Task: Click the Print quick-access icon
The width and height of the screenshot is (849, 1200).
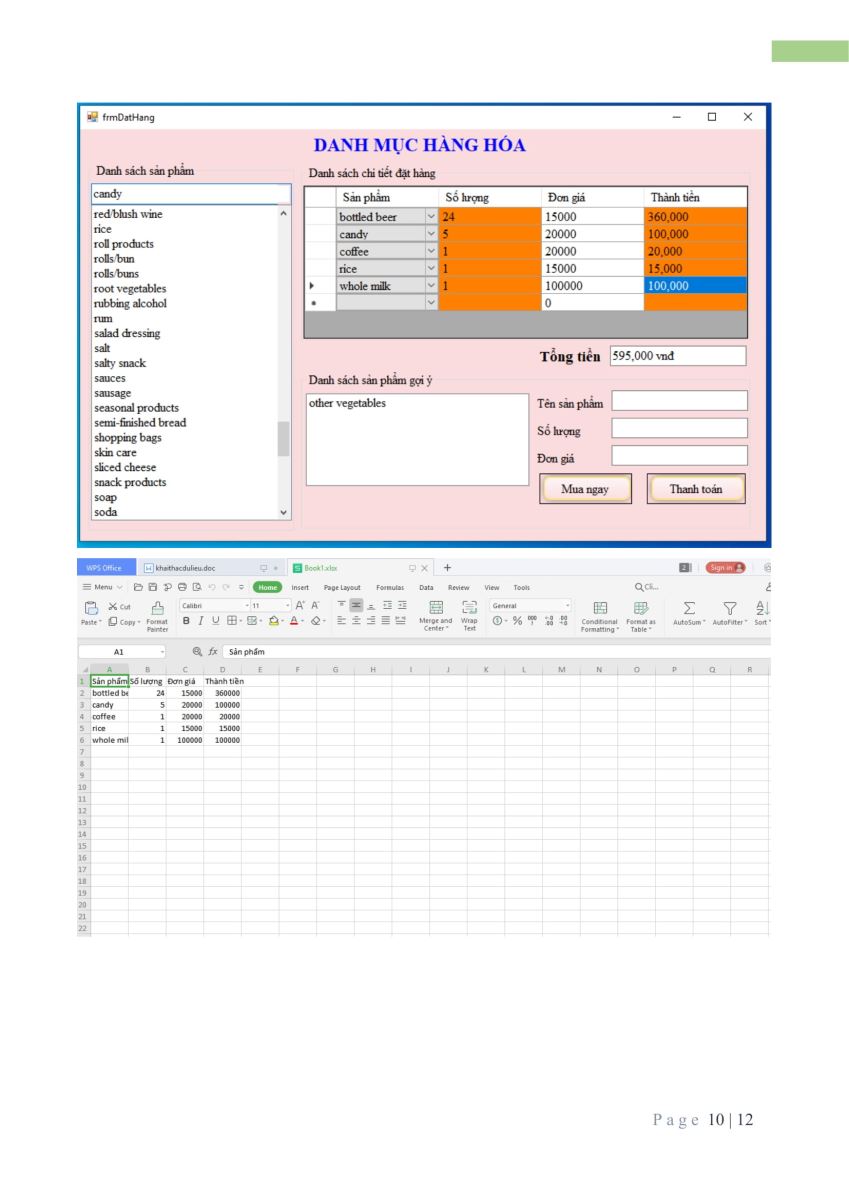Action: point(181,587)
